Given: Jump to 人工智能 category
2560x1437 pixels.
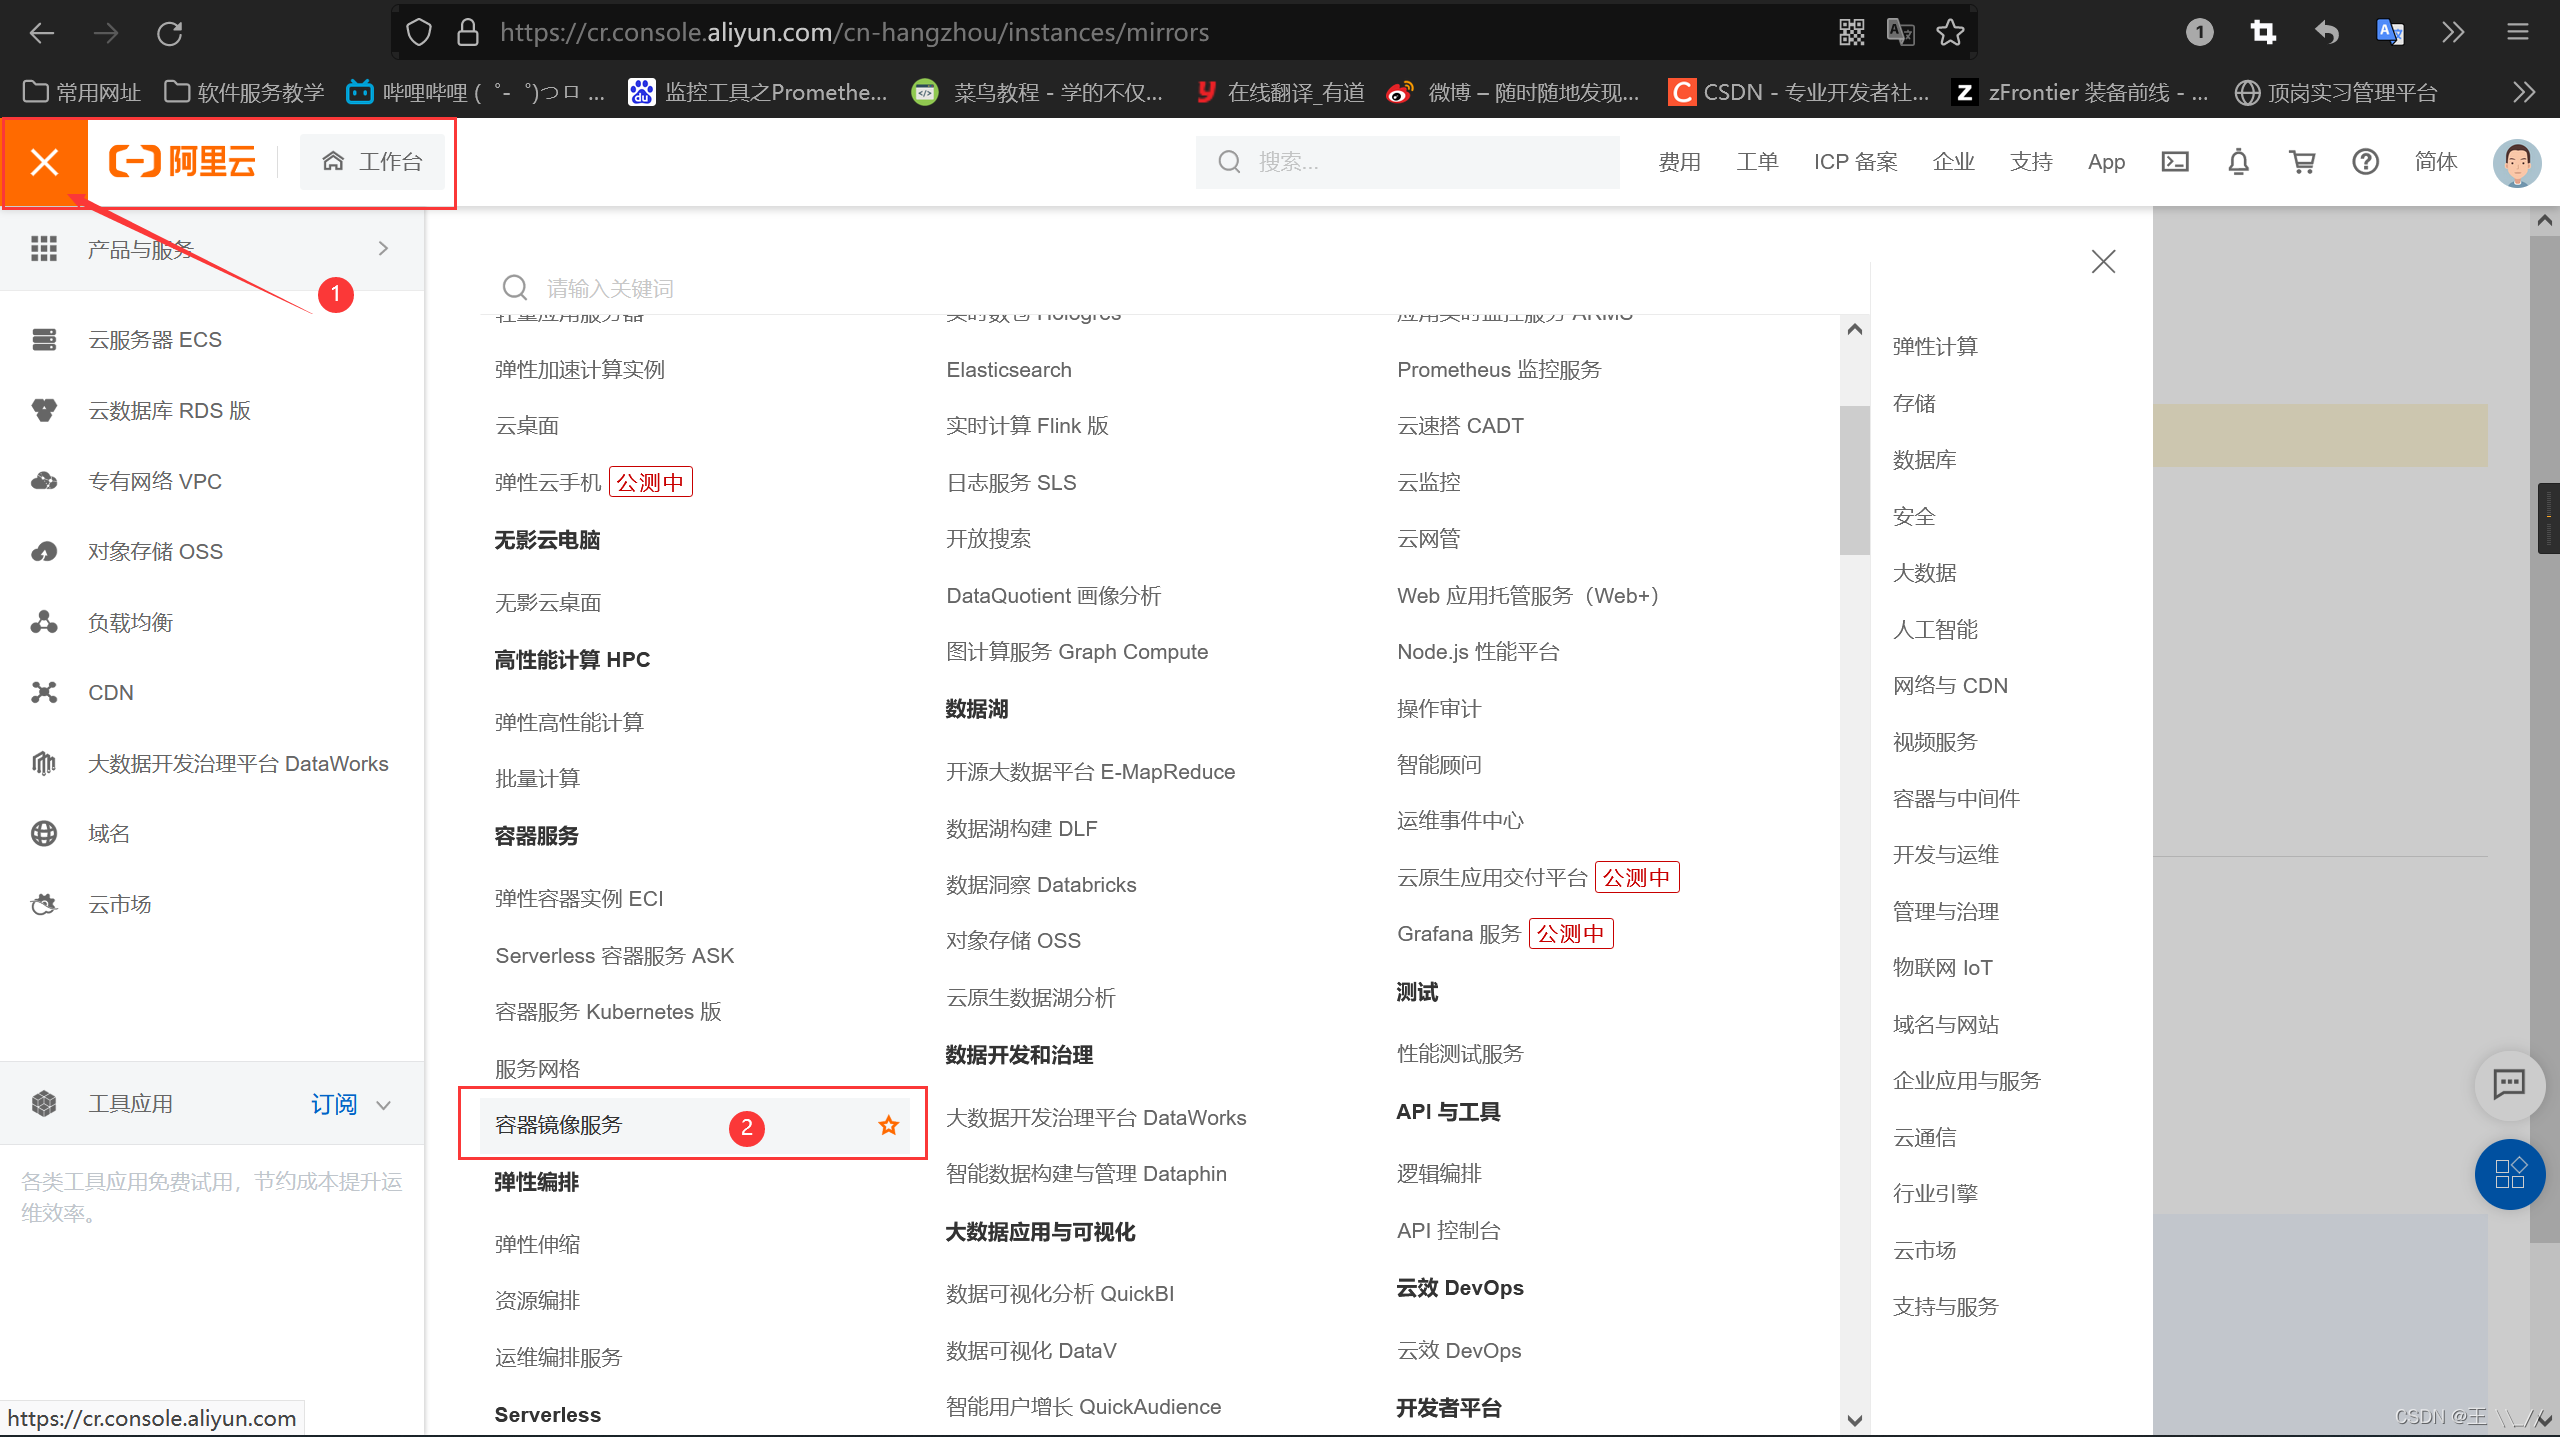Looking at the screenshot, I should tap(1935, 630).
